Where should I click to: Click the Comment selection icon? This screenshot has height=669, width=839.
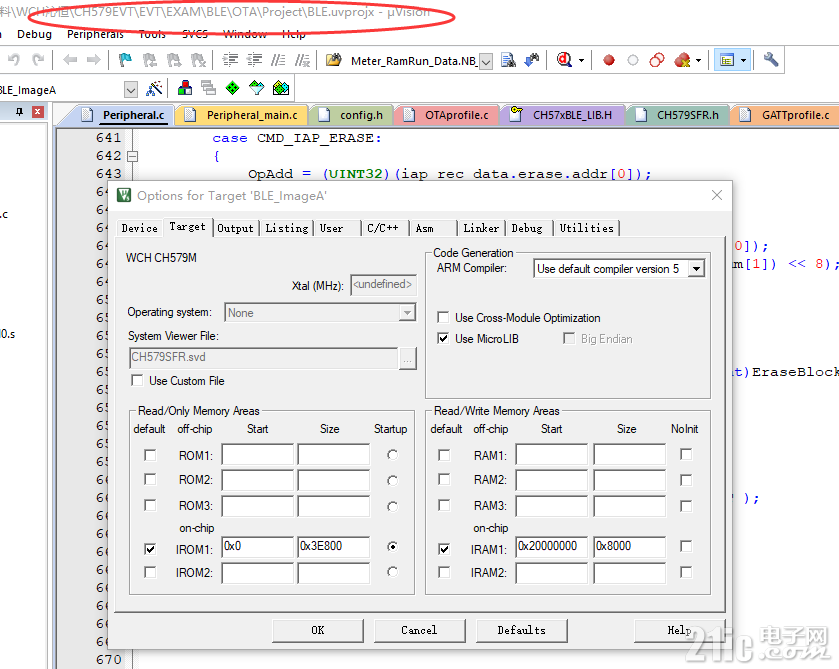(x=278, y=59)
